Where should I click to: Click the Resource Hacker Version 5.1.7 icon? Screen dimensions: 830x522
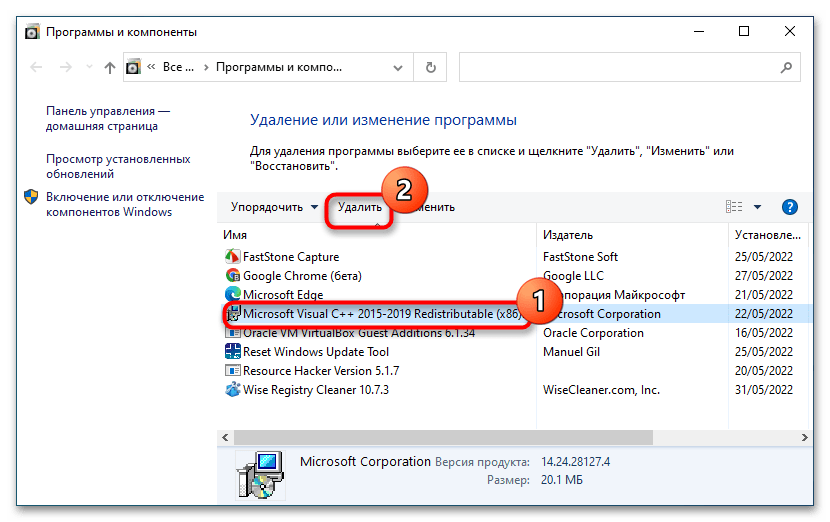click(233, 371)
